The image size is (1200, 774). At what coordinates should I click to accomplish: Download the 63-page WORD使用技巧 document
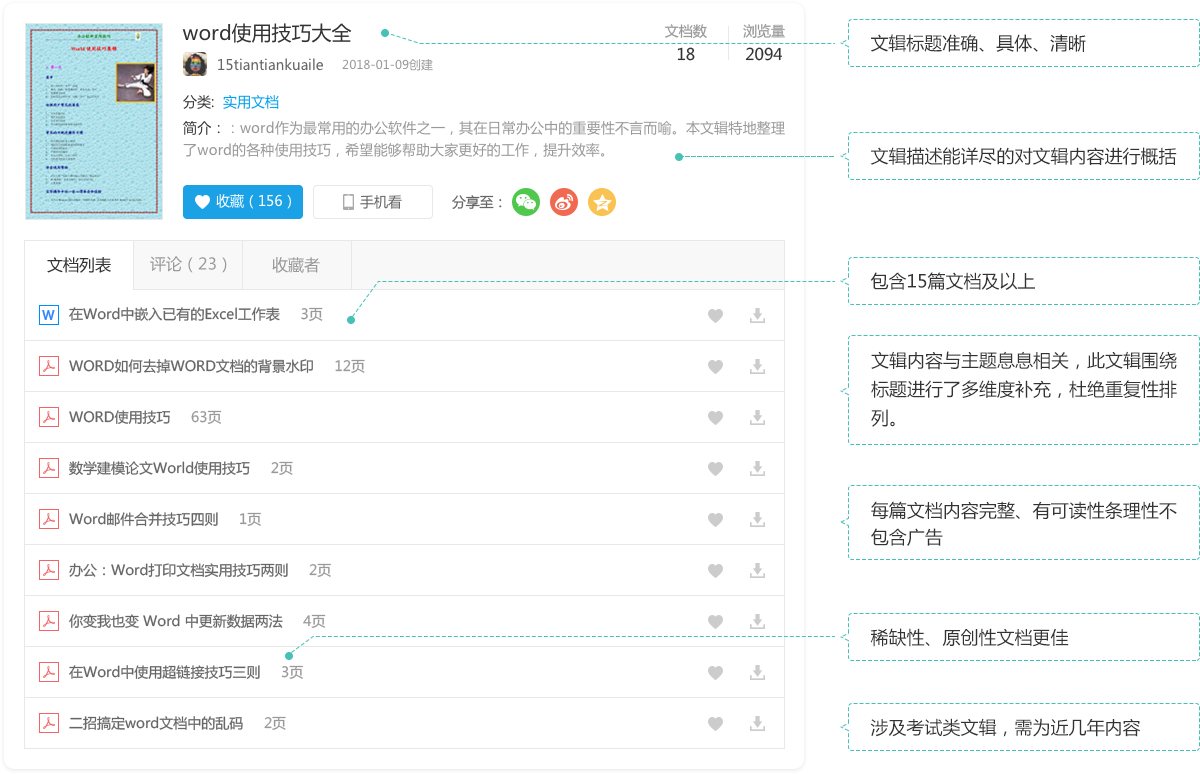[x=758, y=417]
